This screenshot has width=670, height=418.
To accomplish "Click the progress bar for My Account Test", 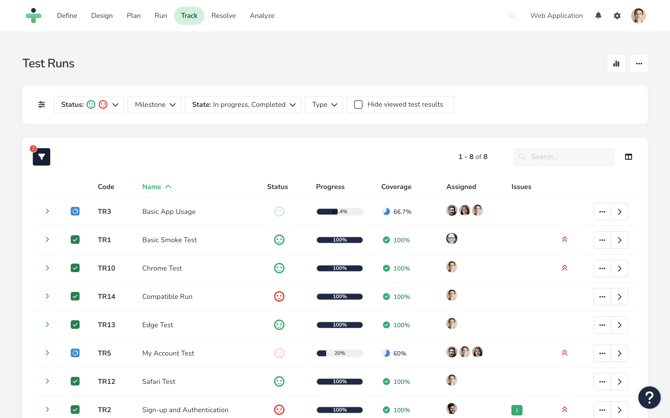I will [x=339, y=353].
